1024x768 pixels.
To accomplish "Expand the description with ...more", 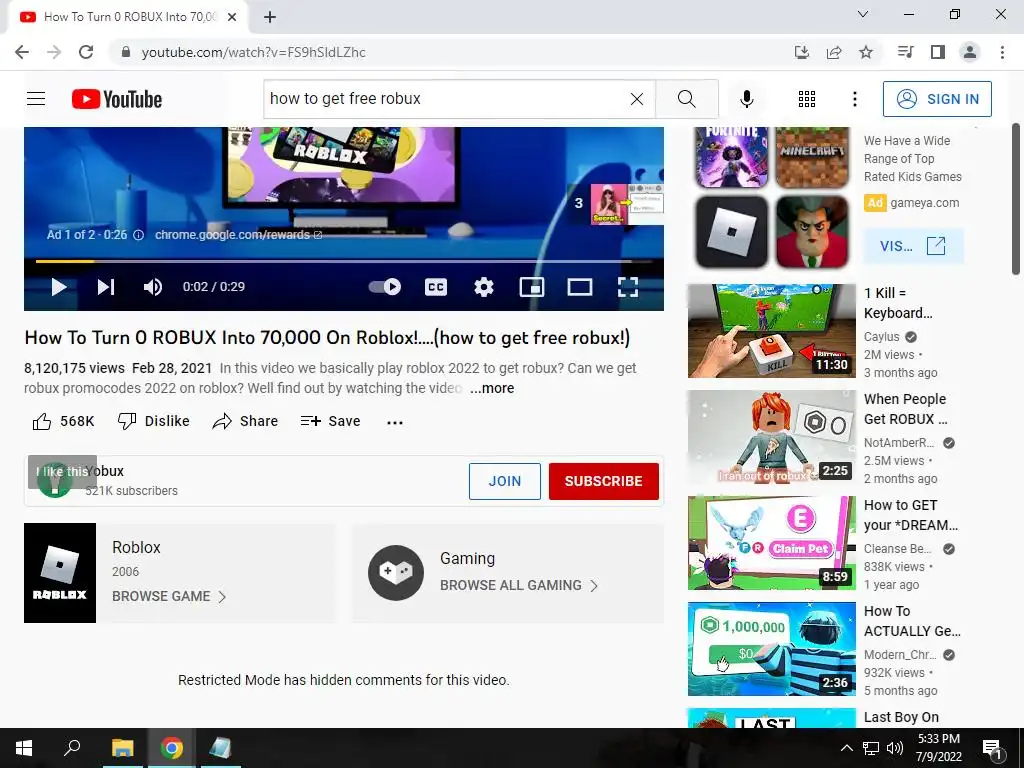I will pos(492,388).
